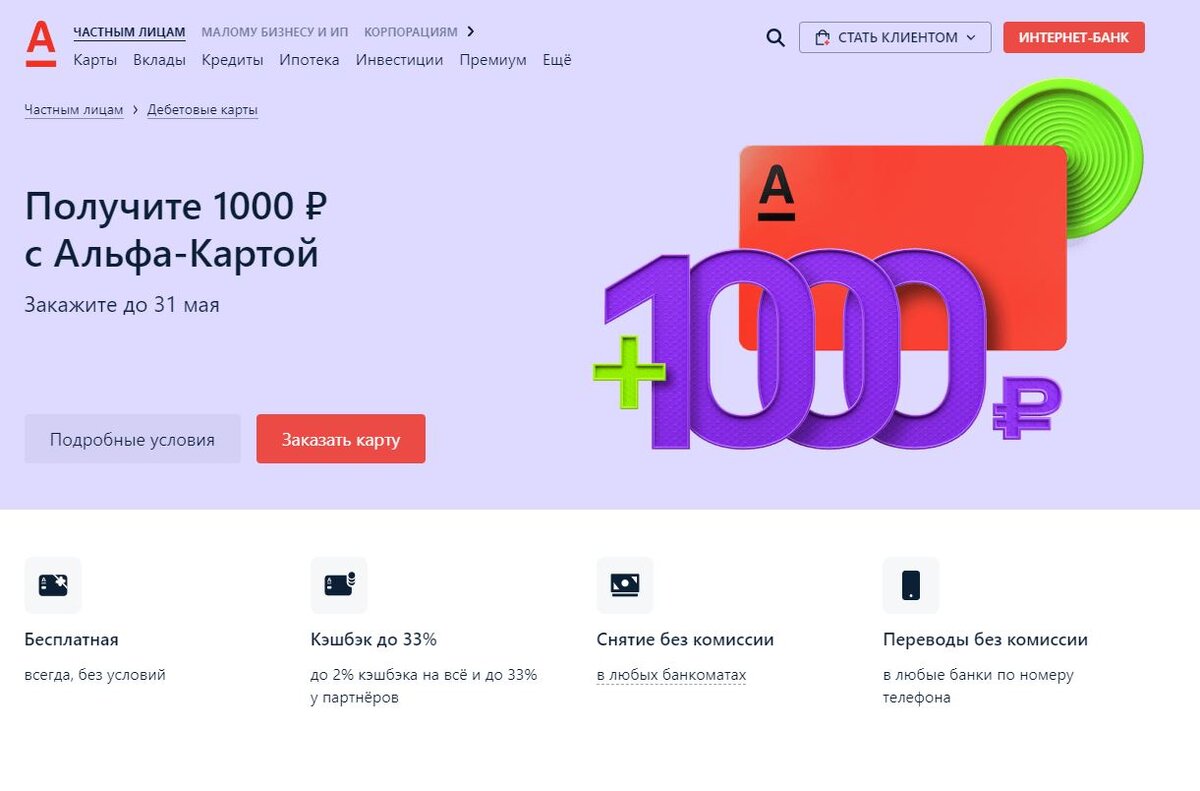1200x791 pixels.
Task: Open the «Ещё» navigation menu
Action: 557,60
